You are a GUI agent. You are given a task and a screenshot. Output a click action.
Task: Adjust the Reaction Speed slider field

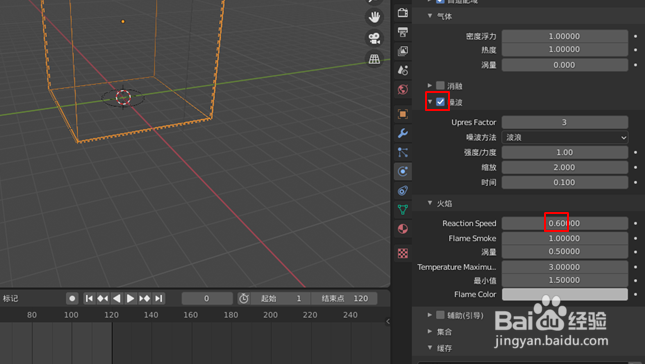click(565, 223)
